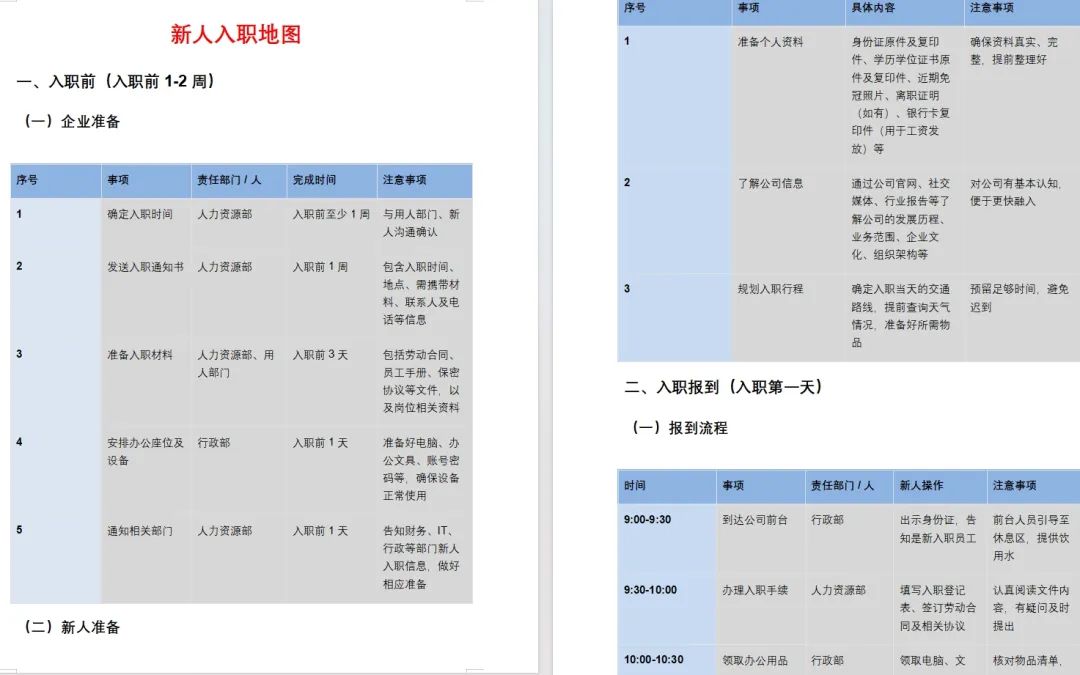
Task: Select the note 预留足够时间，避免迟到
Action: click(1019, 298)
